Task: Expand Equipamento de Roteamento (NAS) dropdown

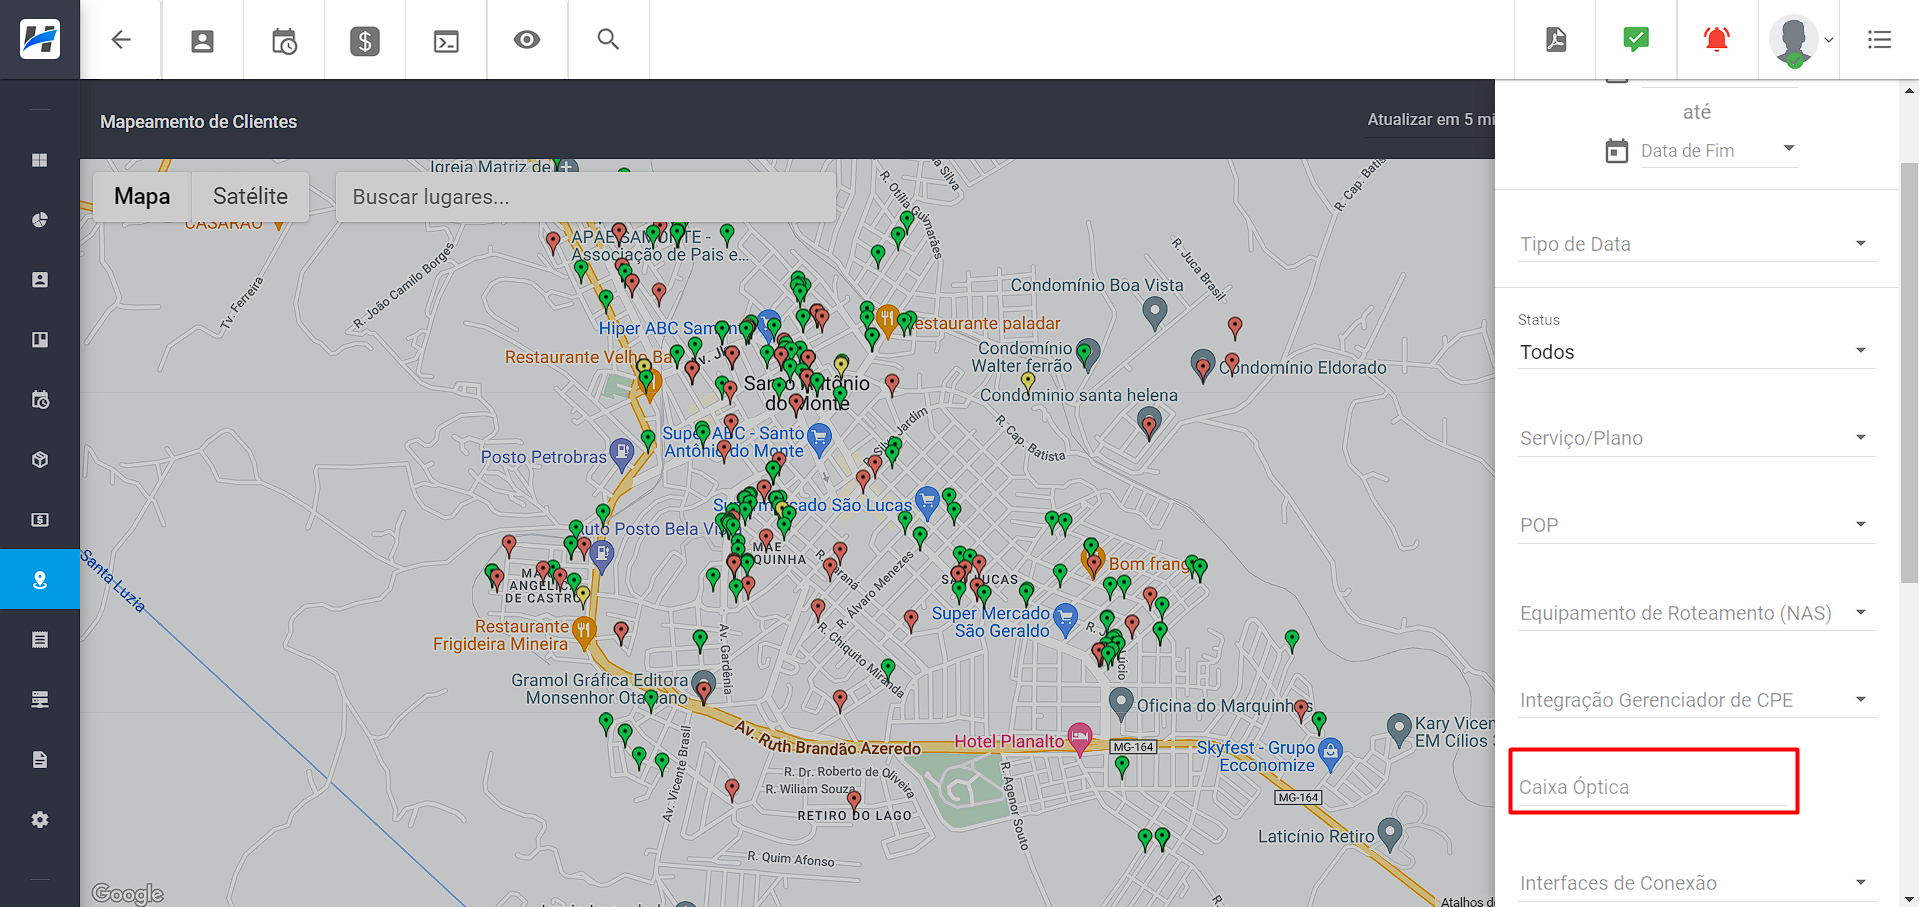Action: click(x=1697, y=613)
